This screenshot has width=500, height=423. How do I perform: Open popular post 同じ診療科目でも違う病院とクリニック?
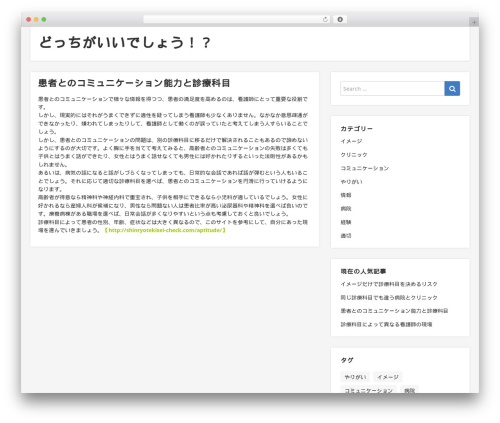pyautogui.click(x=389, y=297)
